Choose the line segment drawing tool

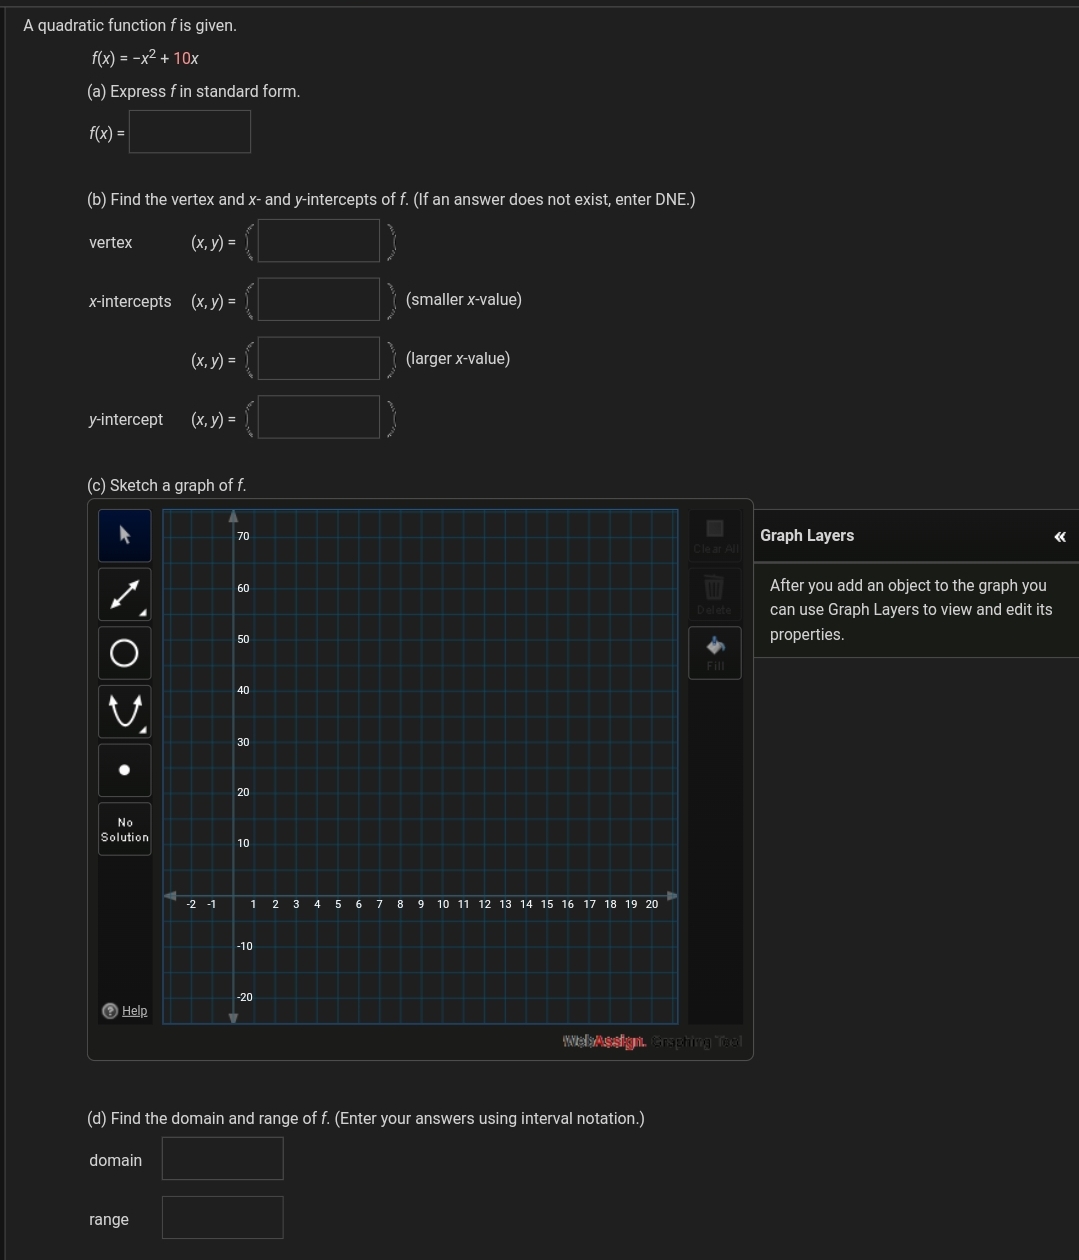point(125,594)
